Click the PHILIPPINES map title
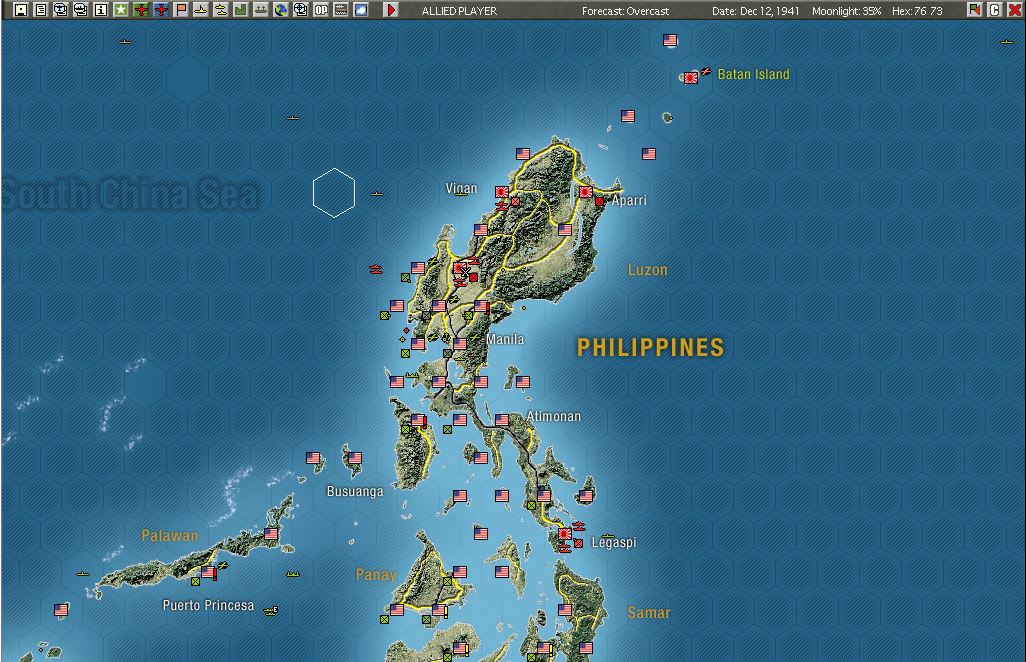Viewport: 1026px width, 662px height. click(650, 347)
